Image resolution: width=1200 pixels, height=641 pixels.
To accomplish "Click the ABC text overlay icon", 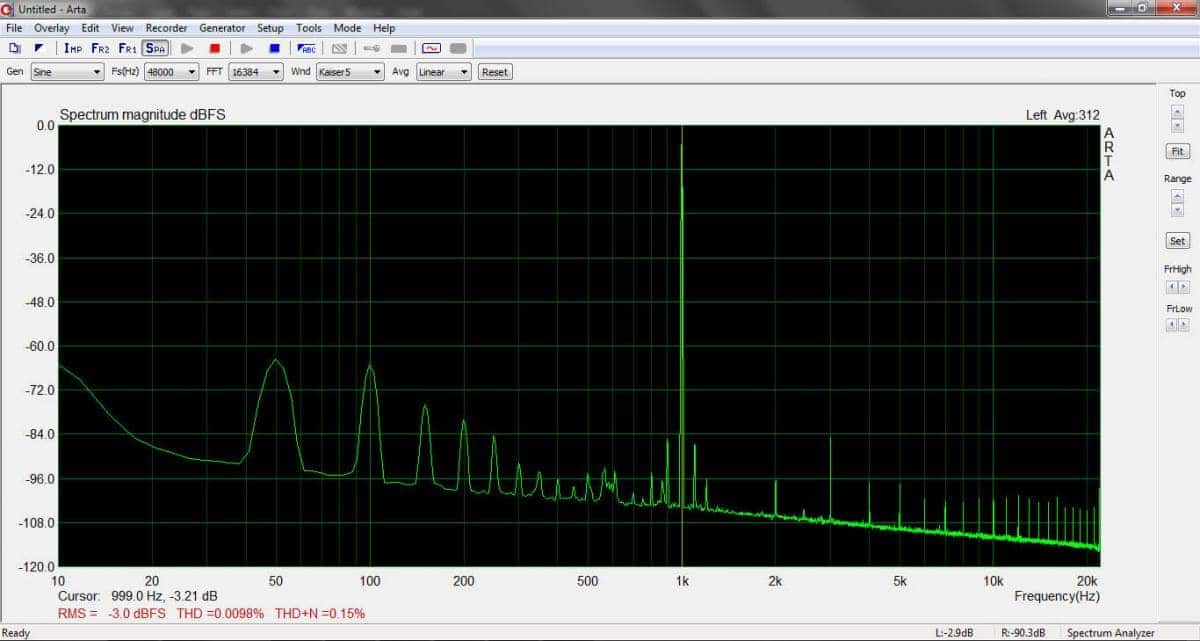I will click(x=307, y=48).
